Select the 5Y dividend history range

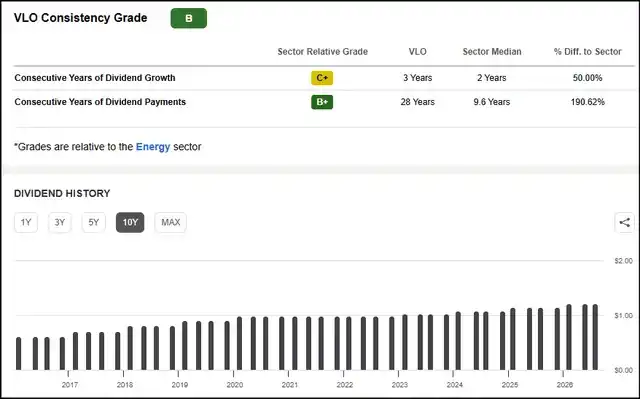[x=94, y=222]
